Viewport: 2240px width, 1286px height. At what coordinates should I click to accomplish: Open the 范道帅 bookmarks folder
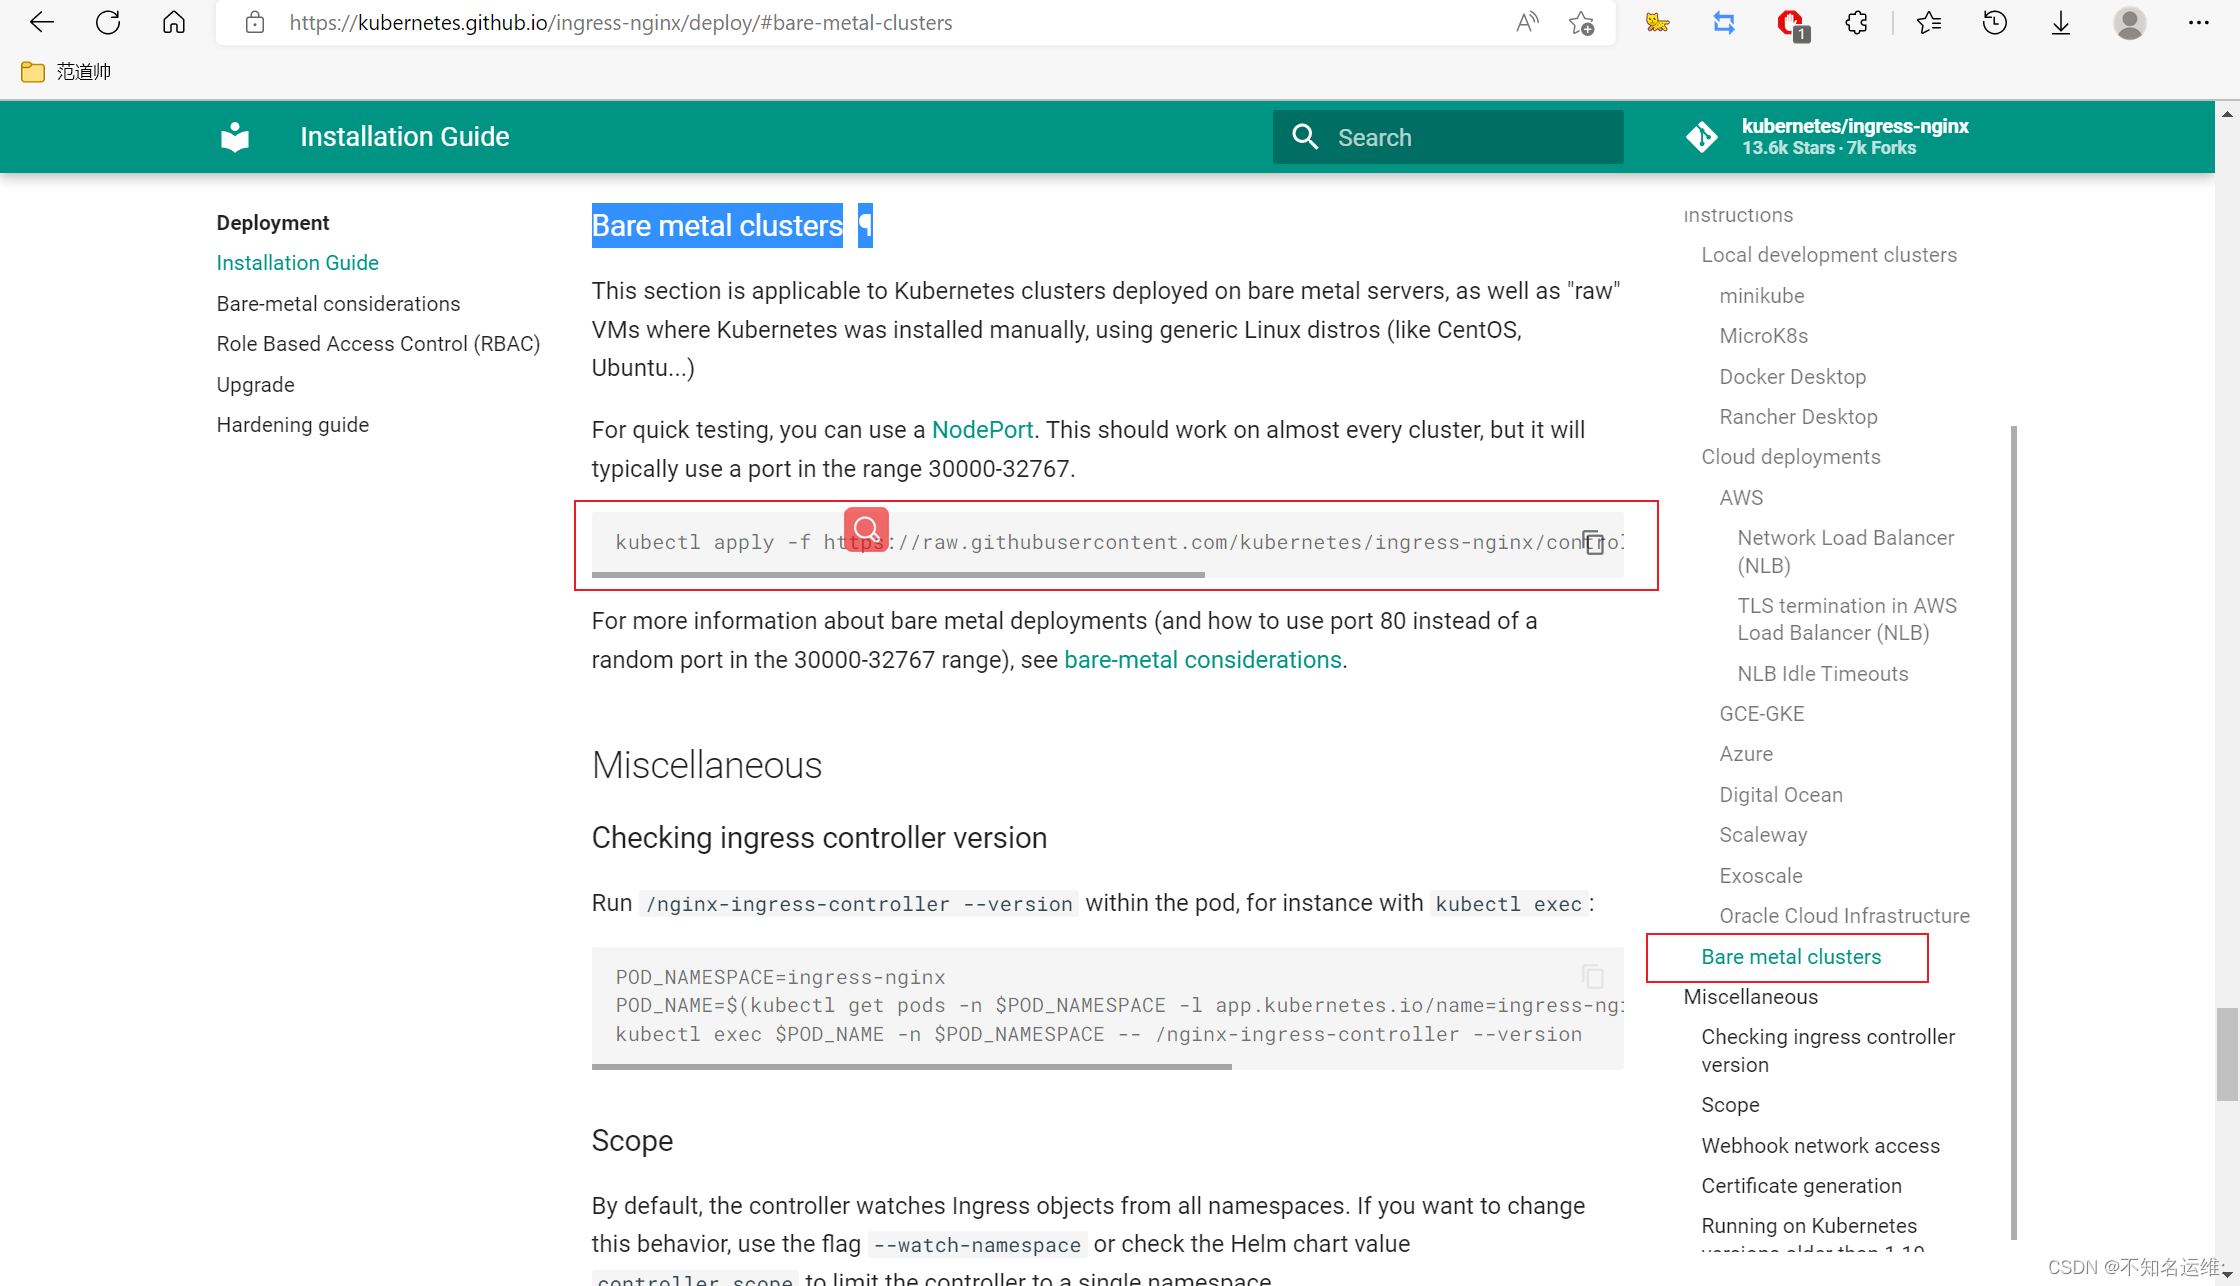(66, 71)
